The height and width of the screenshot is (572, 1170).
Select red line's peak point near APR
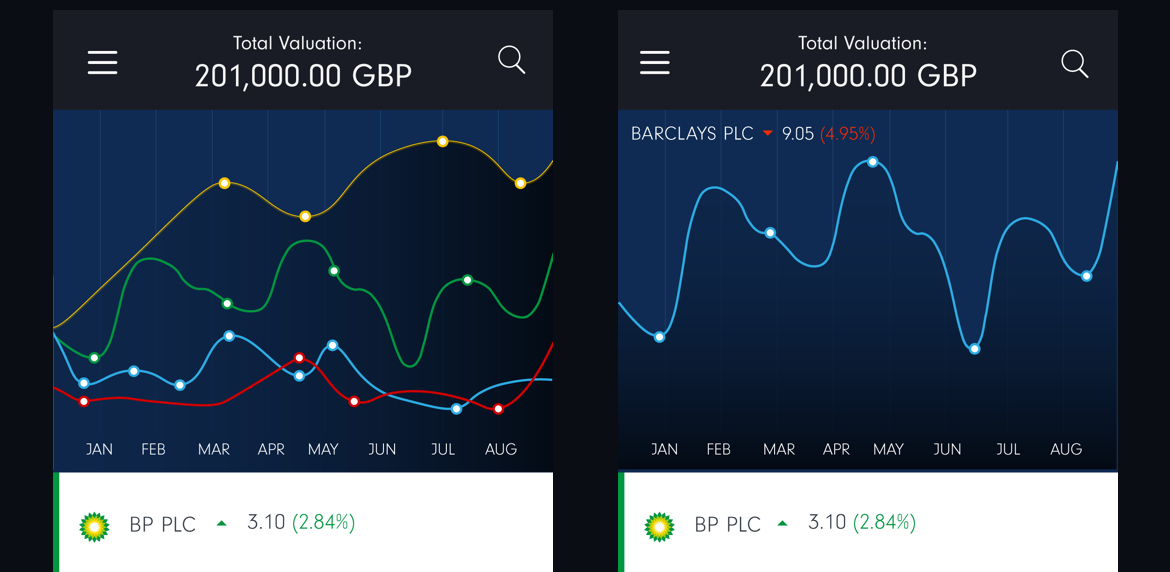tap(299, 358)
